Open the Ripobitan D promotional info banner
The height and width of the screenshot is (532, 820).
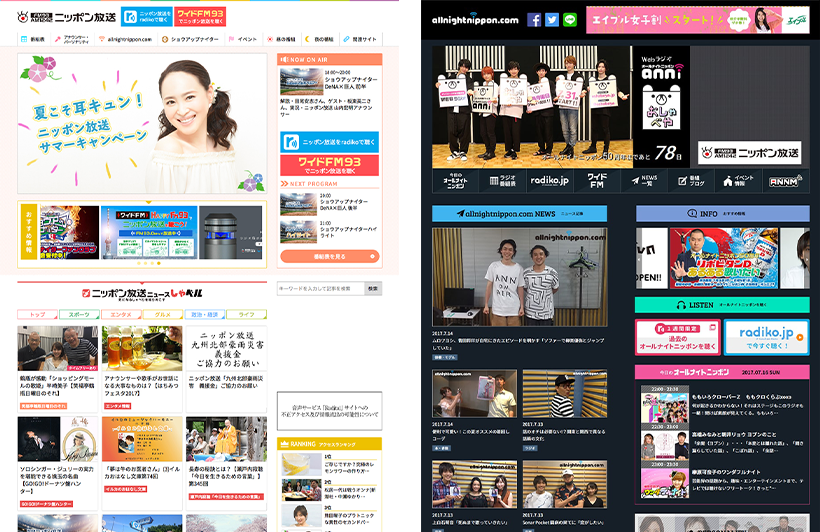point(724,258)
